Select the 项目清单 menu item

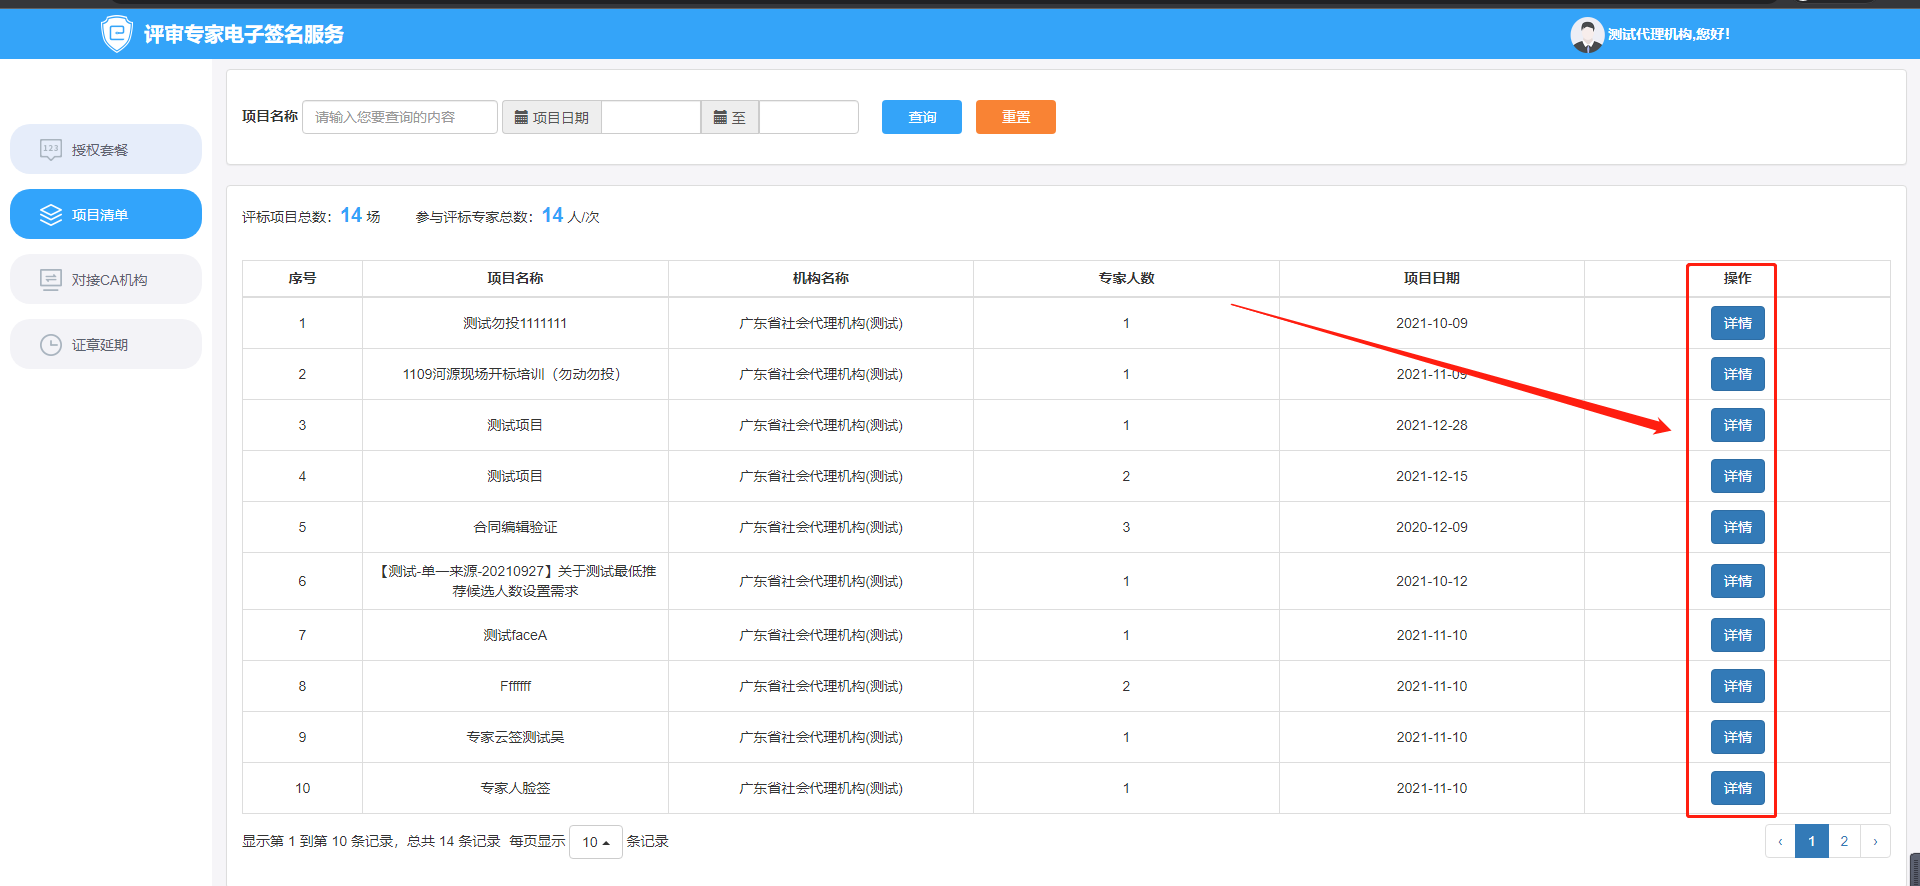coord(106,214)
